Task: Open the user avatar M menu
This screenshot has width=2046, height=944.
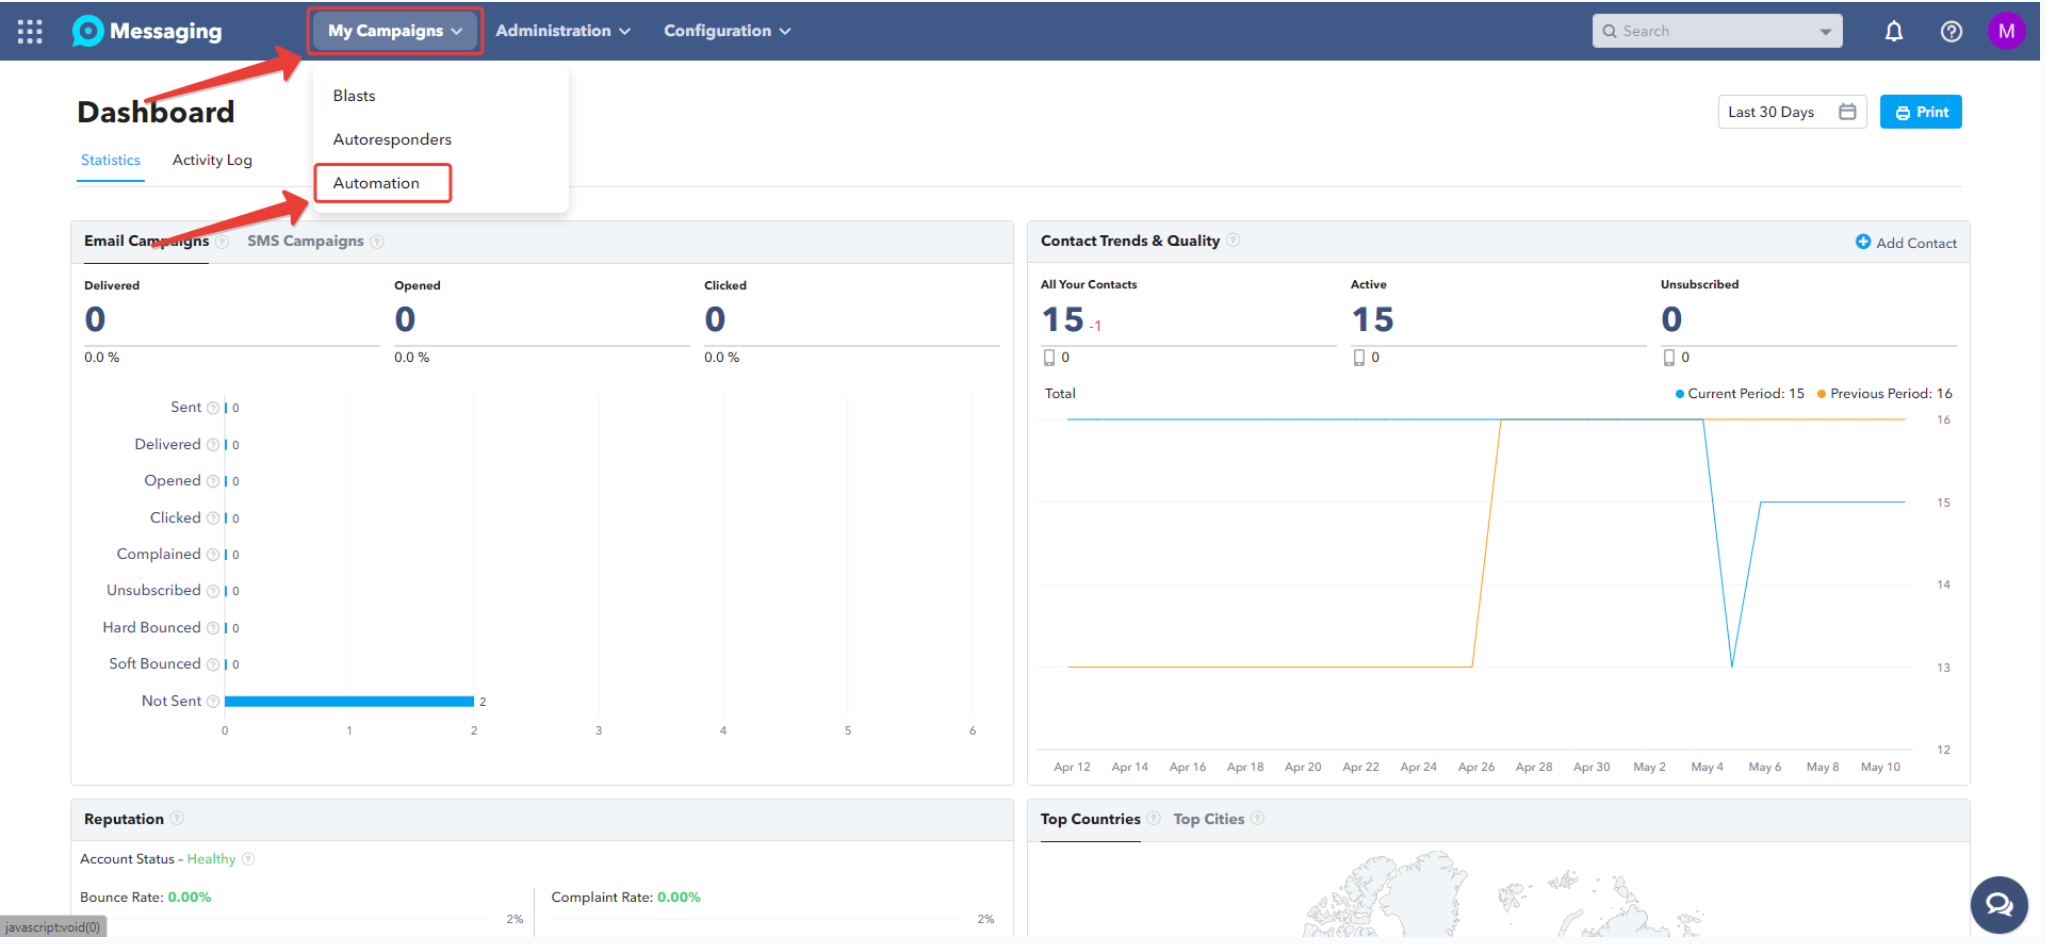Action: 2006,31
